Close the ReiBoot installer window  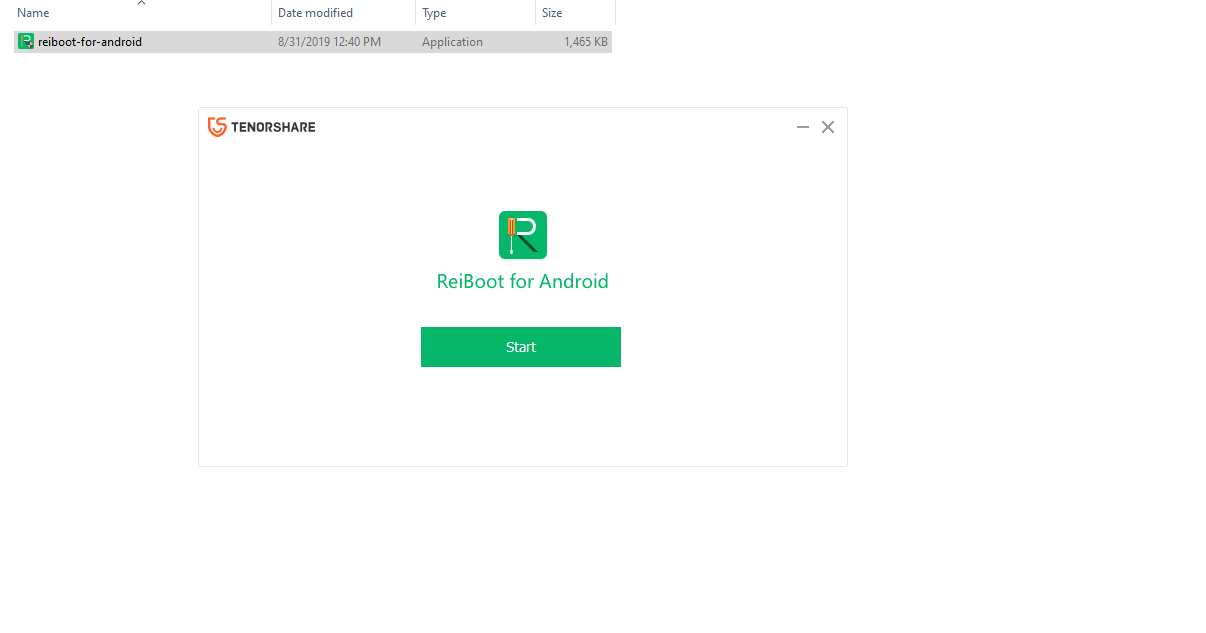828,127
